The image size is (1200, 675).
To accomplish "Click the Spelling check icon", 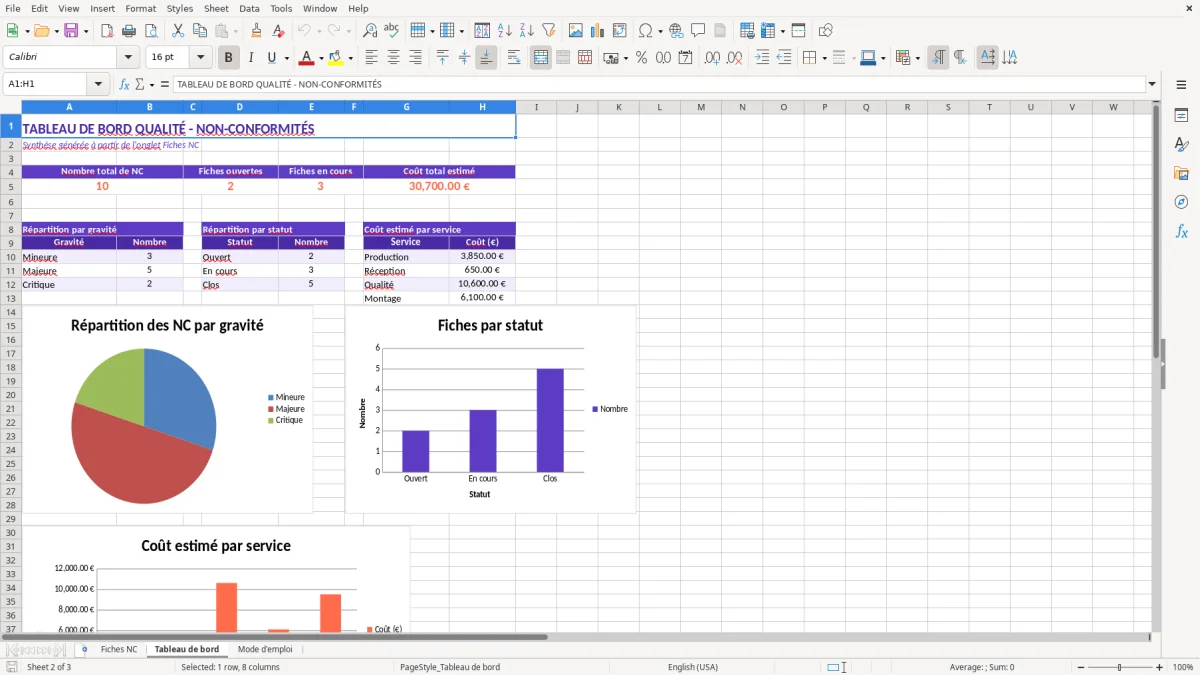I will [391, 31].
